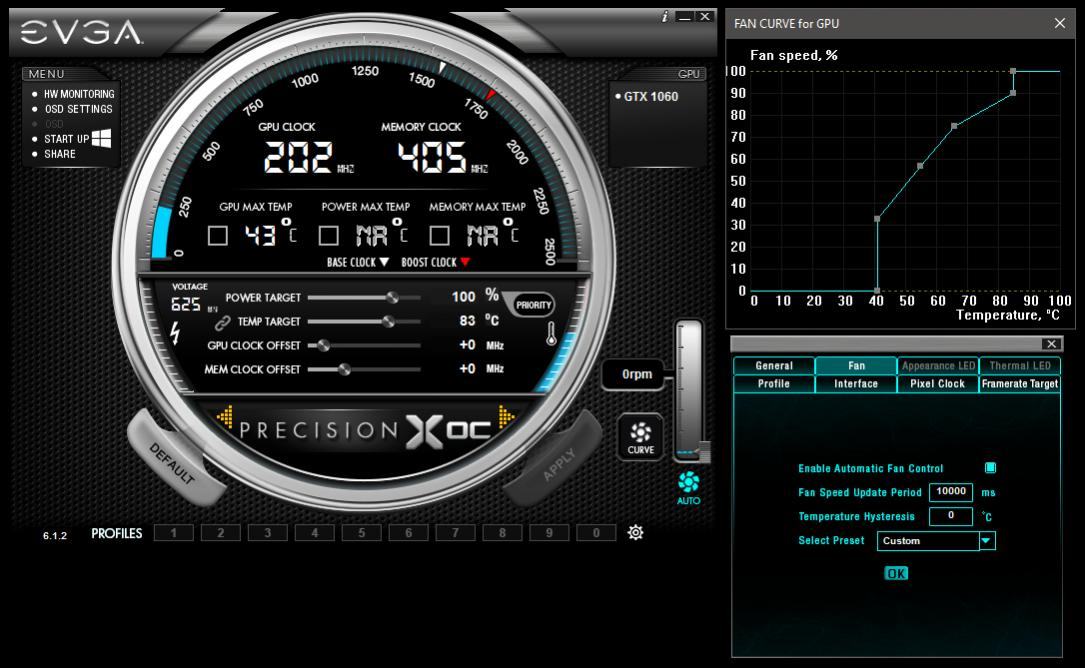Toggle the GPU MAX TEMP checkbox
The height and width of the screenshot is (668, 1085).
point(218,235)
